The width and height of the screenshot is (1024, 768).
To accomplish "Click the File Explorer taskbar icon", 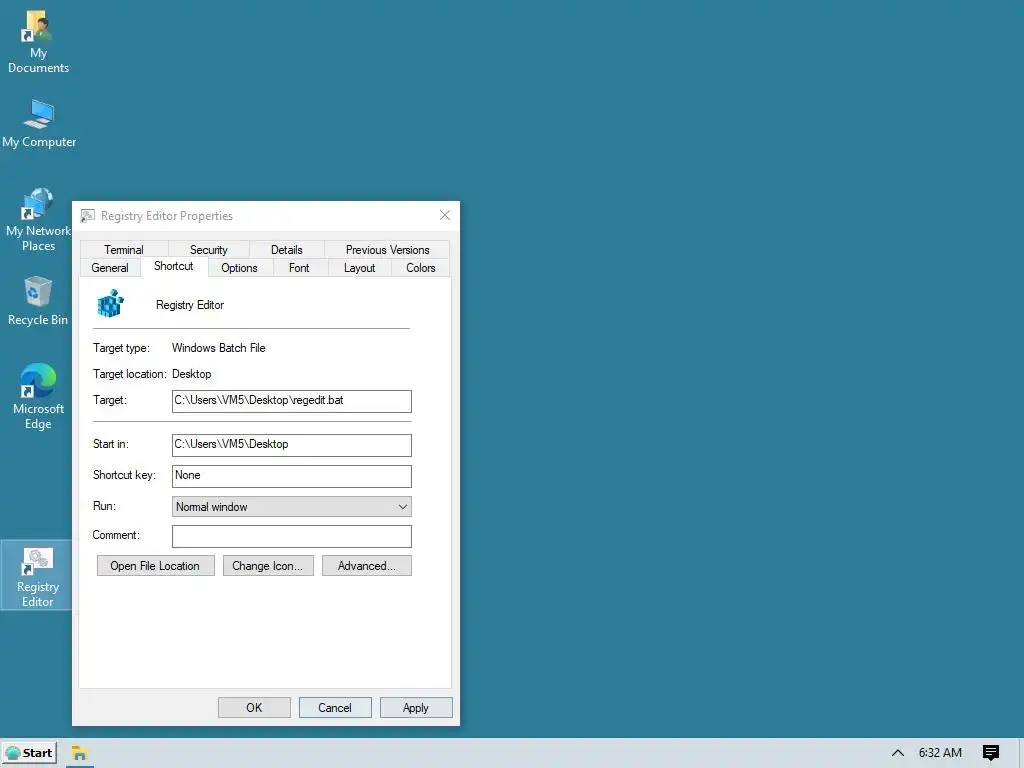I will tap(80, 753).
